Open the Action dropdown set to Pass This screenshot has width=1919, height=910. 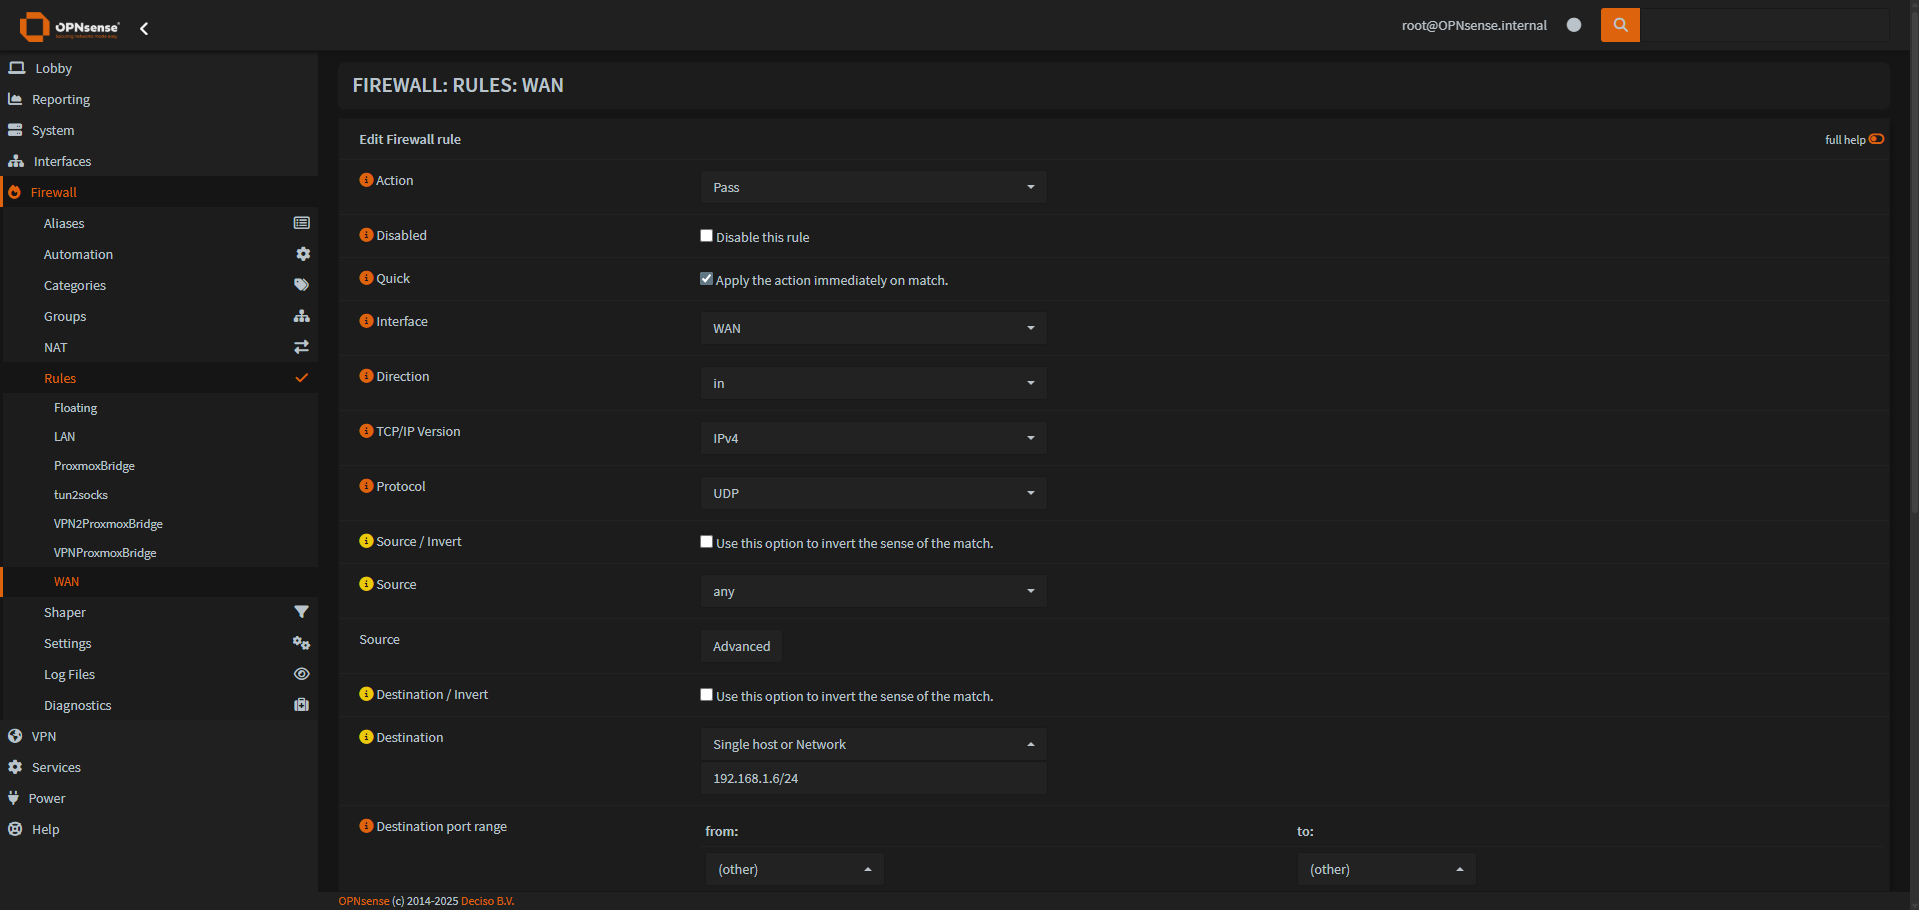(873, 187)
